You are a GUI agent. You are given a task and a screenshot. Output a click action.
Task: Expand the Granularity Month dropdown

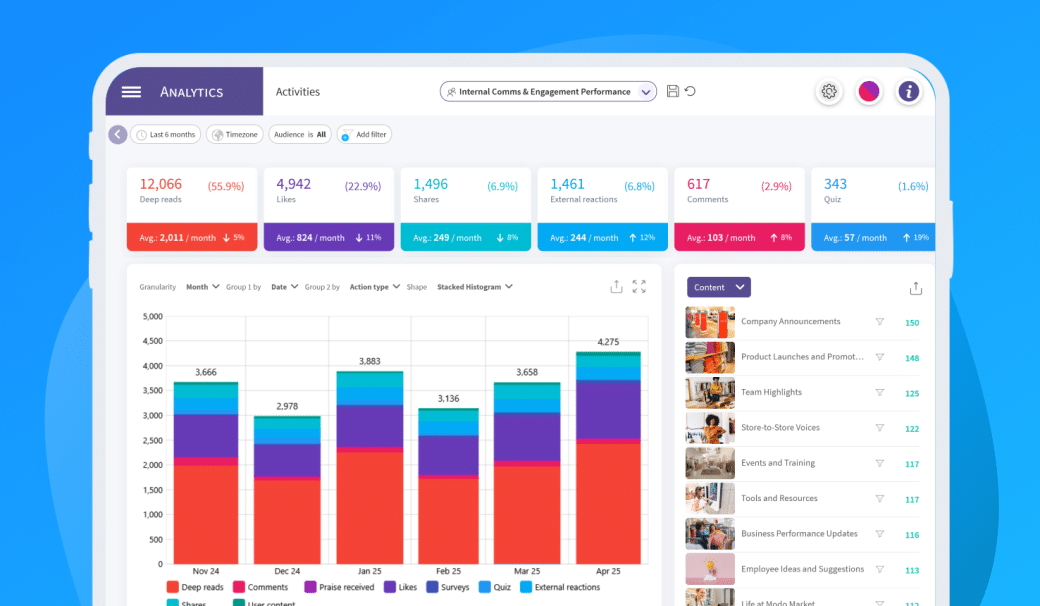tap(203, 287)
